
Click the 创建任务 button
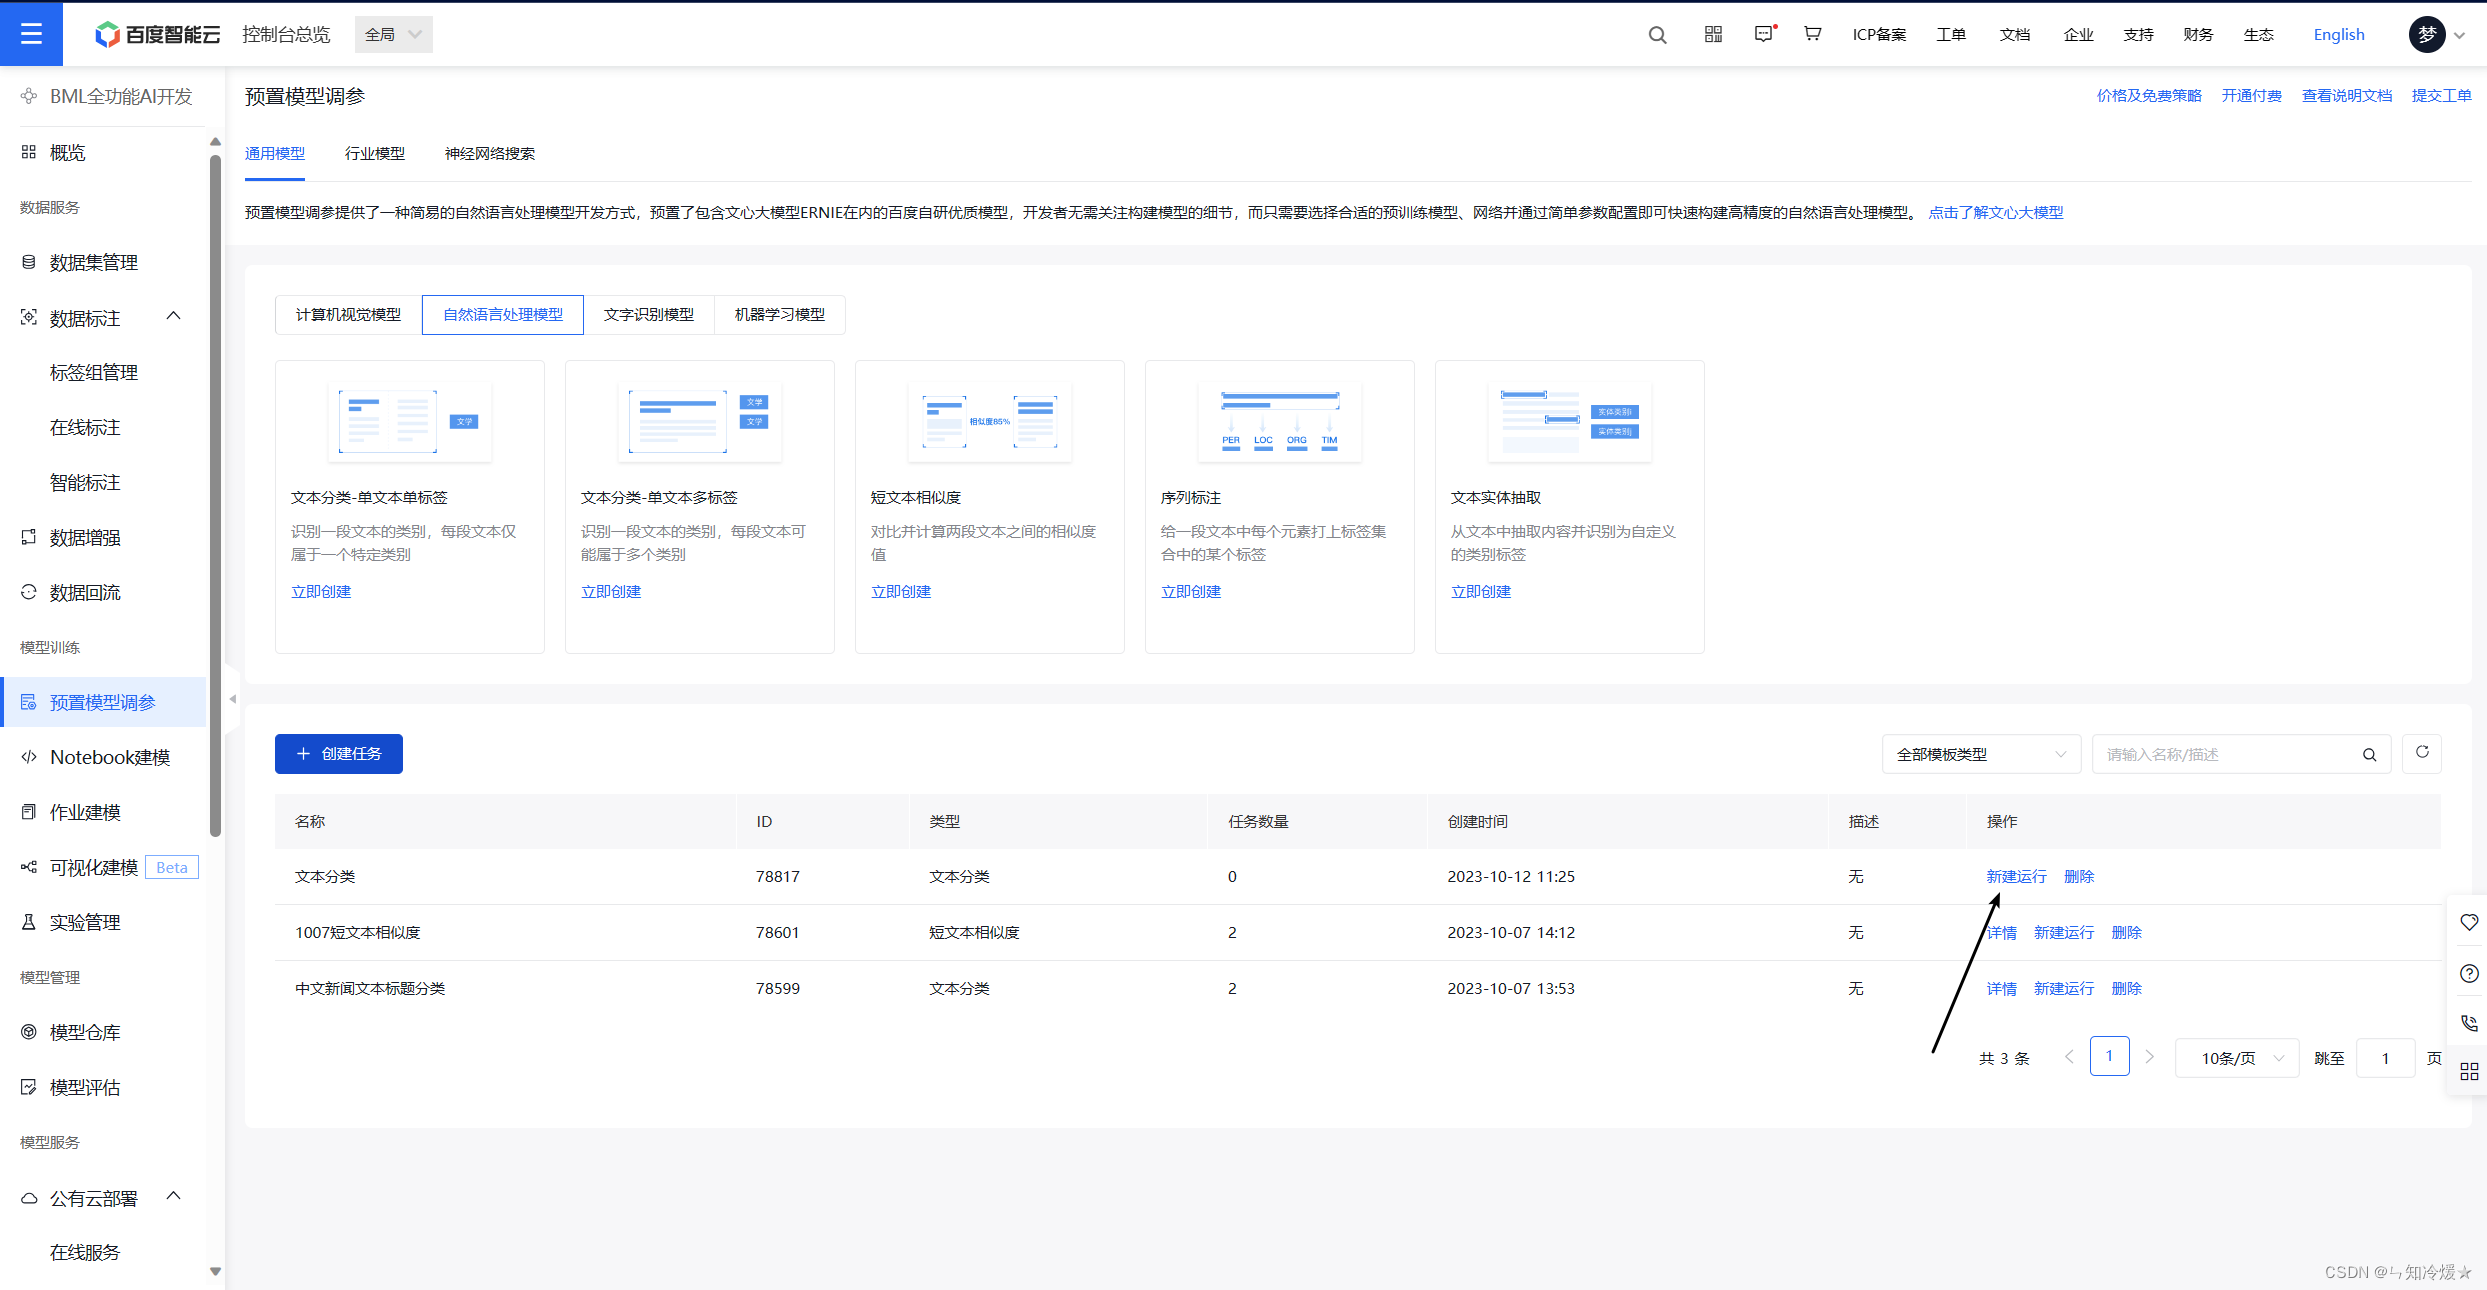pyautogui.click(x=339, y=753)
